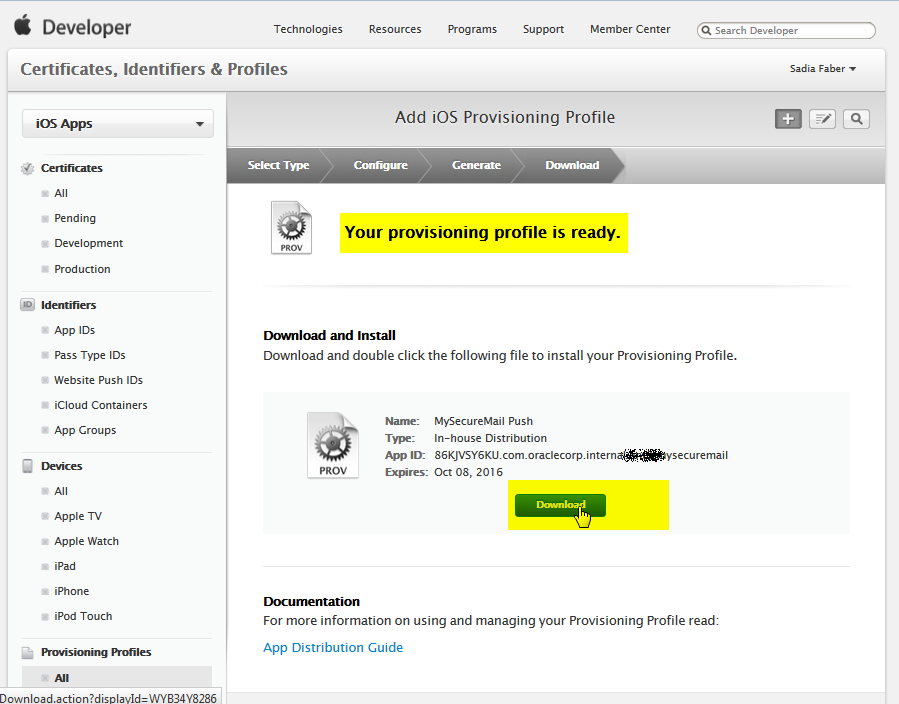The image size is (899, 704).
Task: Click the small PROV file icon near ready message
Action: [x=291, y=228]
